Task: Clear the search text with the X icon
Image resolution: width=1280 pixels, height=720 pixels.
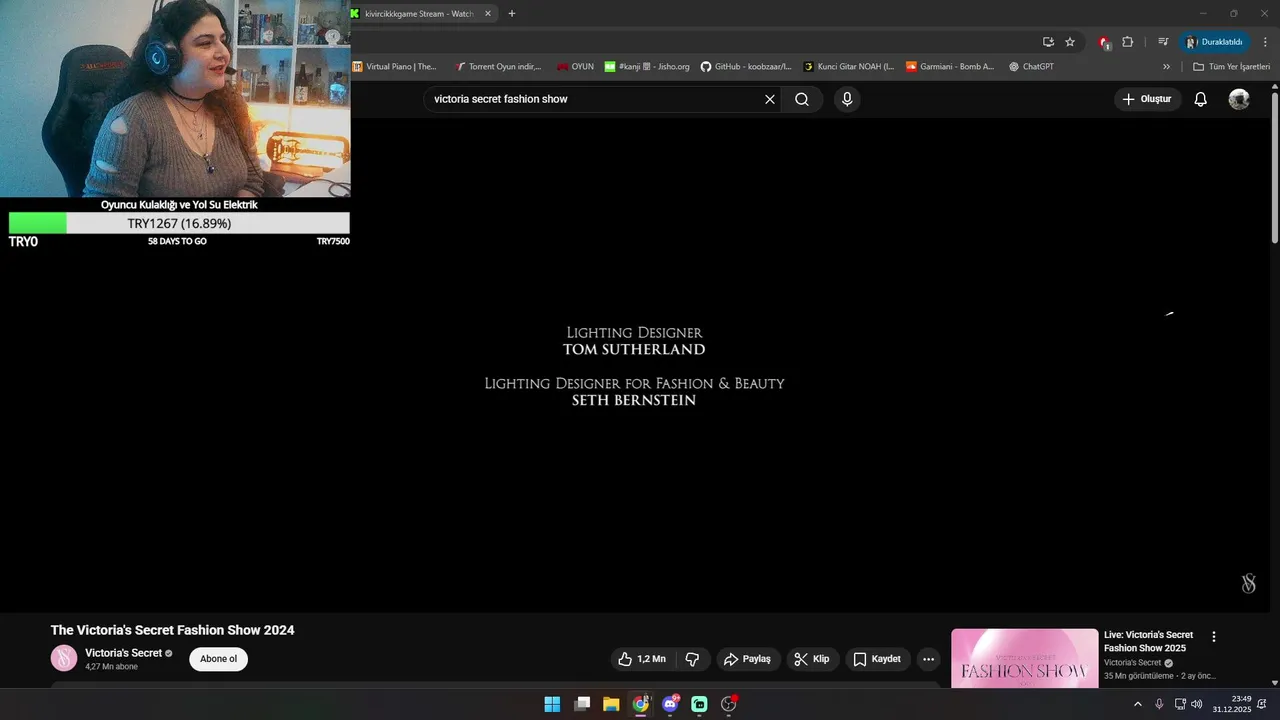Action: (770, 99)
